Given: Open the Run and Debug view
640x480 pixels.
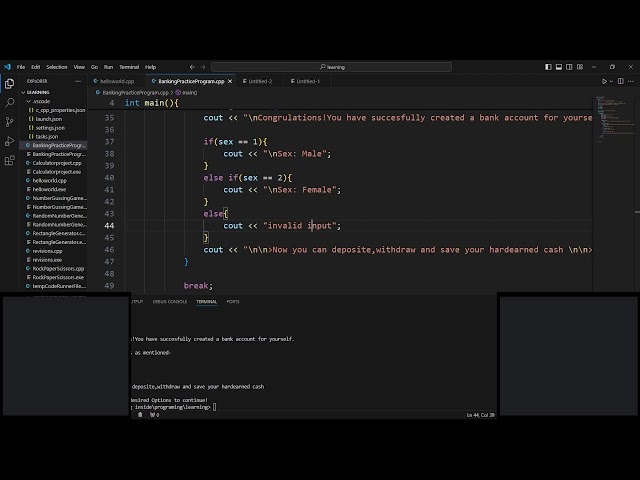Looking at the screenshot, I should click(x=9, y=141).
